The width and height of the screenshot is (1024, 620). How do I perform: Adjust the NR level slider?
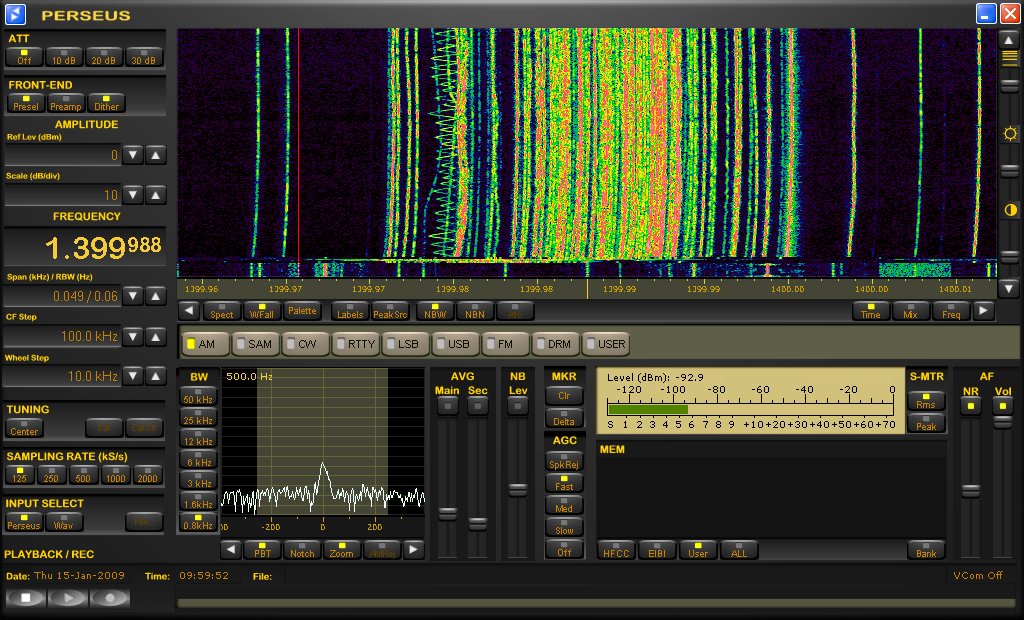tap(971, 491)
